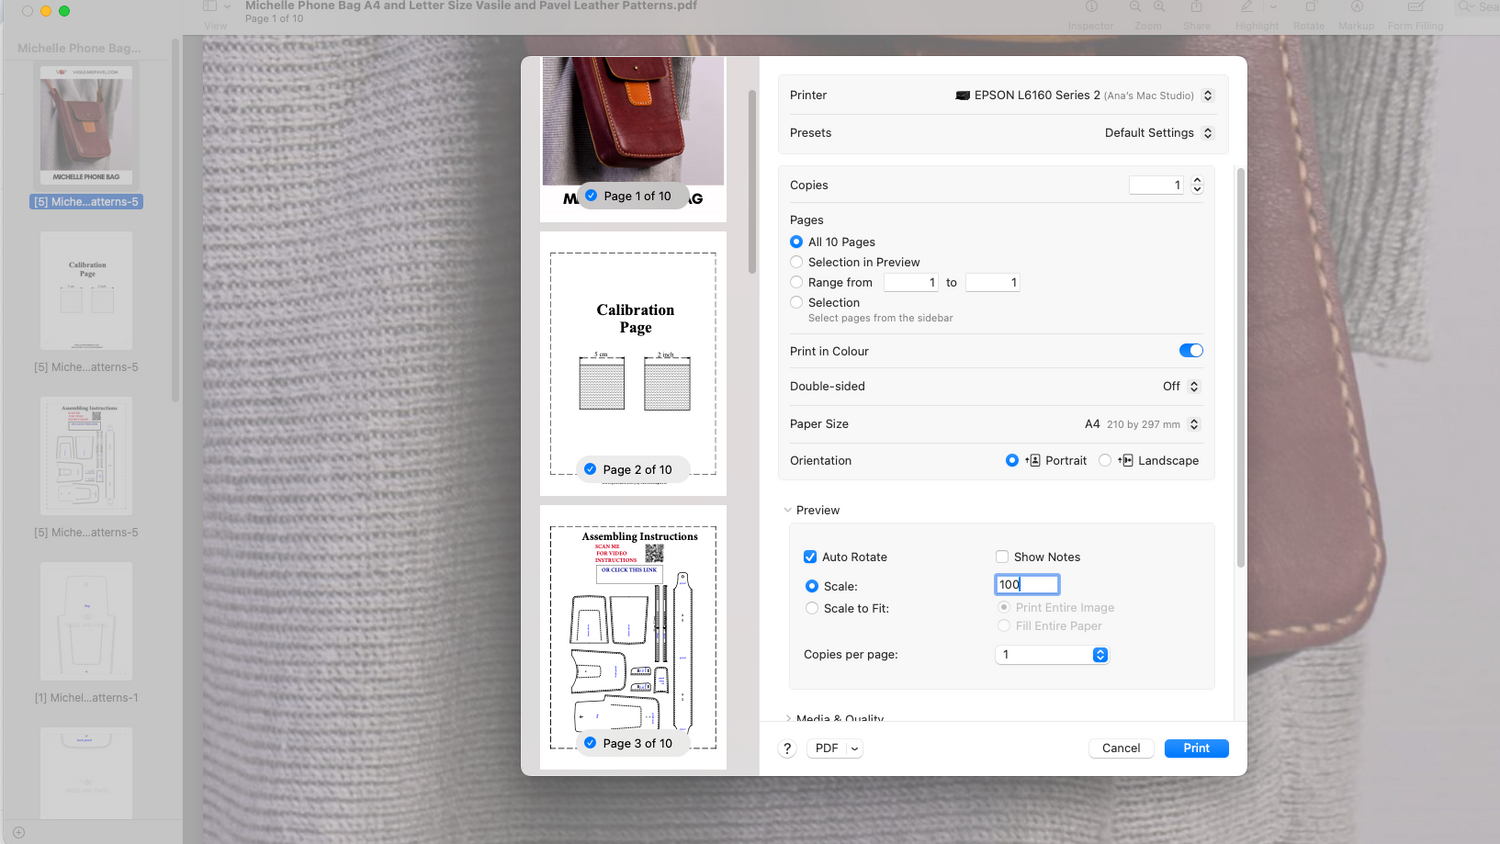Image resolution: width=1500 pixels, height=844 pixels.
Task: Click the Scale percentage input field
Action: tap(1027, 585)
